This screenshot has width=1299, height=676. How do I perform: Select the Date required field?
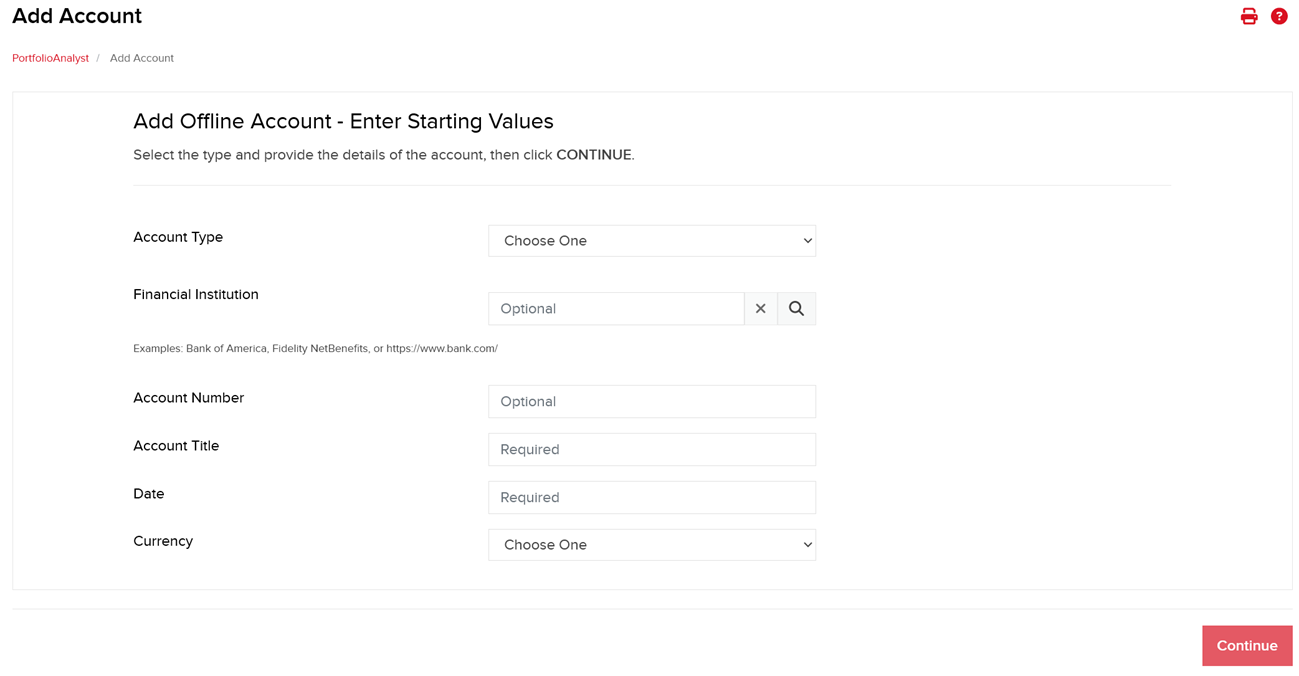(x=651, y=497)
